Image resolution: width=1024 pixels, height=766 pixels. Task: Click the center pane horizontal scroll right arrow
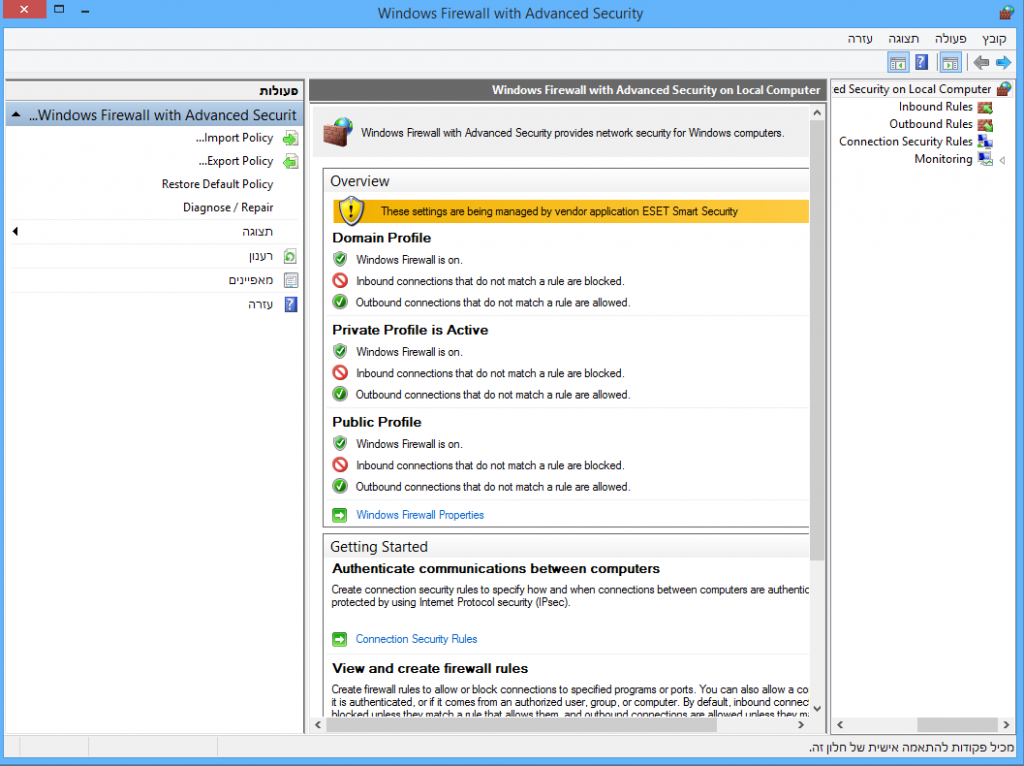pyautogui.click(x=801, y=725)
